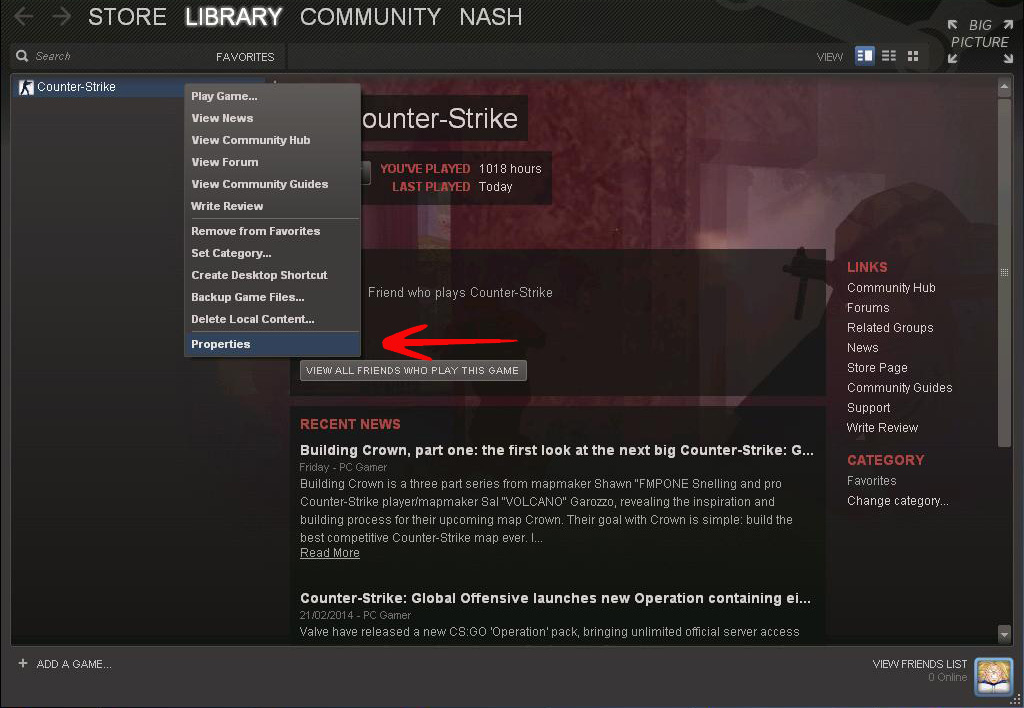Click scrollbar down arrow

1004,634
